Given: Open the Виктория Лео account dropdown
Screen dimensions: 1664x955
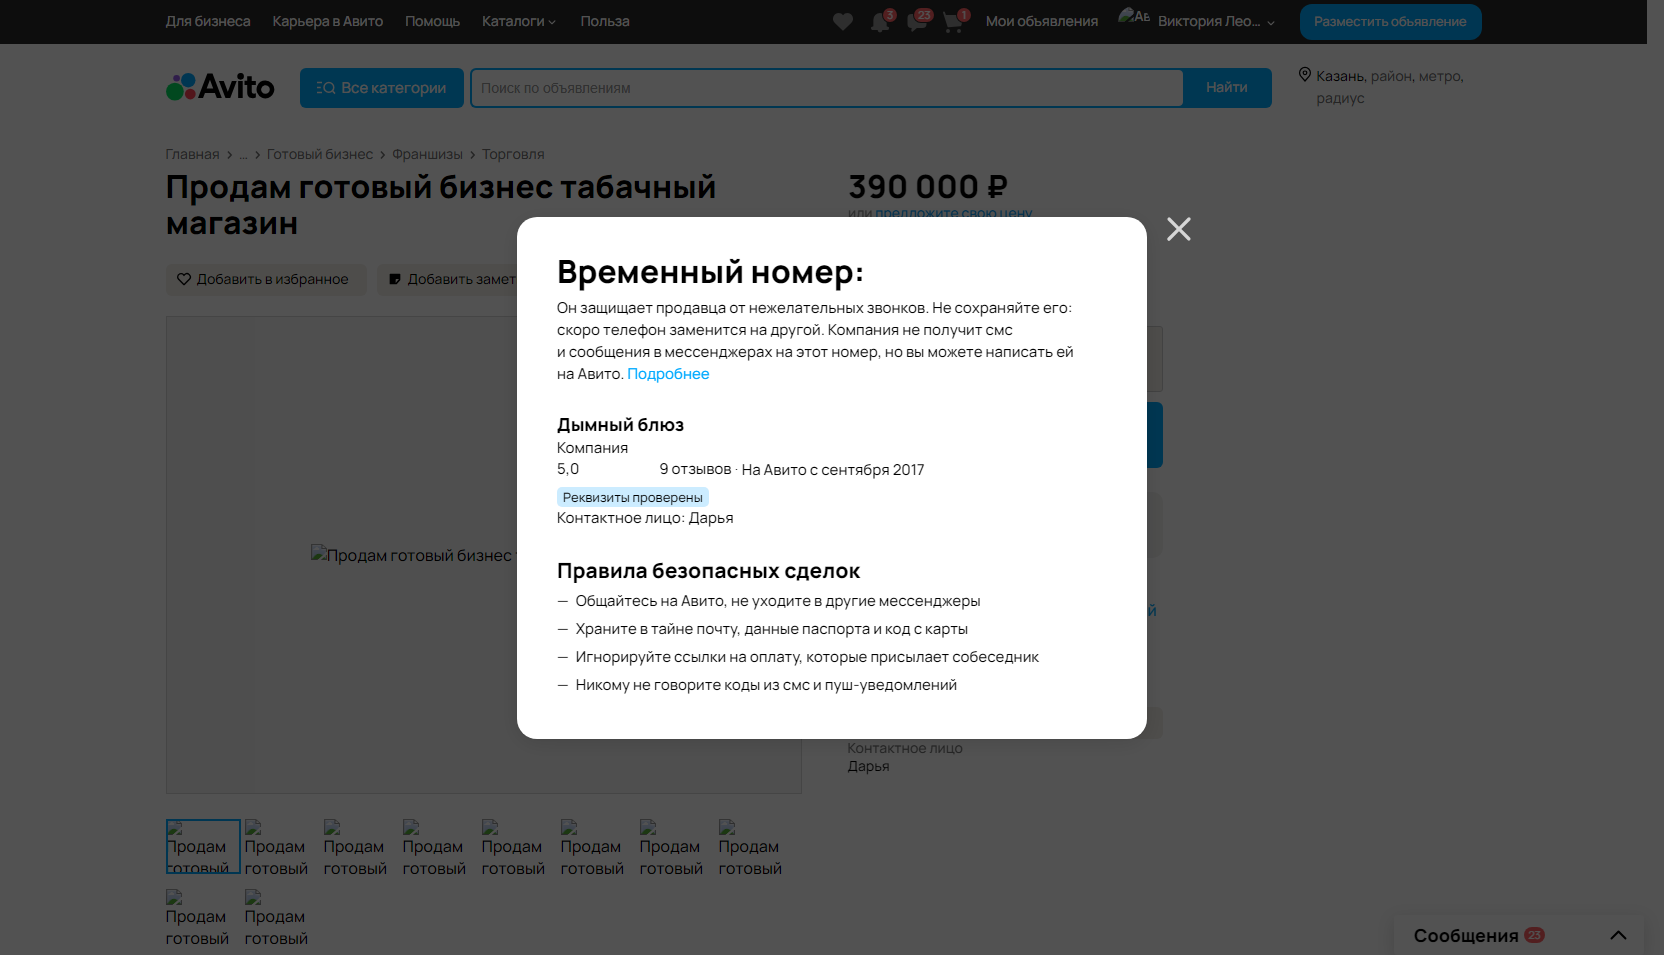Looking at the screenshot, I should [1216, 21].
